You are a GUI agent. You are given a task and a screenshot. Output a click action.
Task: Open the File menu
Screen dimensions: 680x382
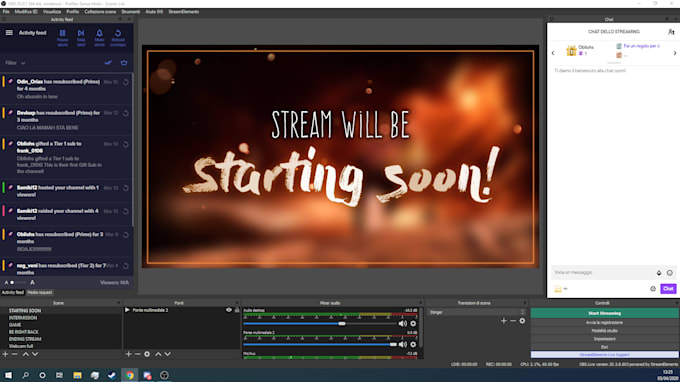tap(6, 12)
